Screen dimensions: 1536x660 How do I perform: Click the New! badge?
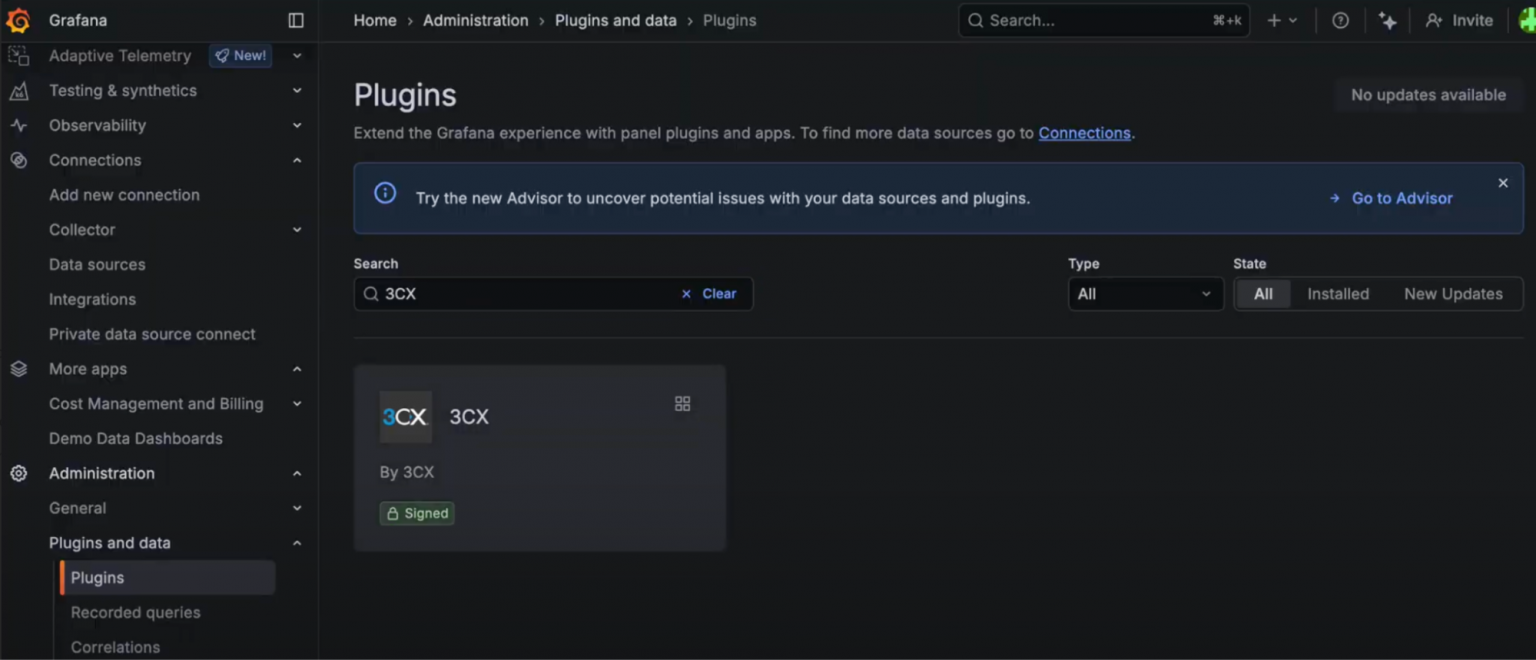[241, 56]
